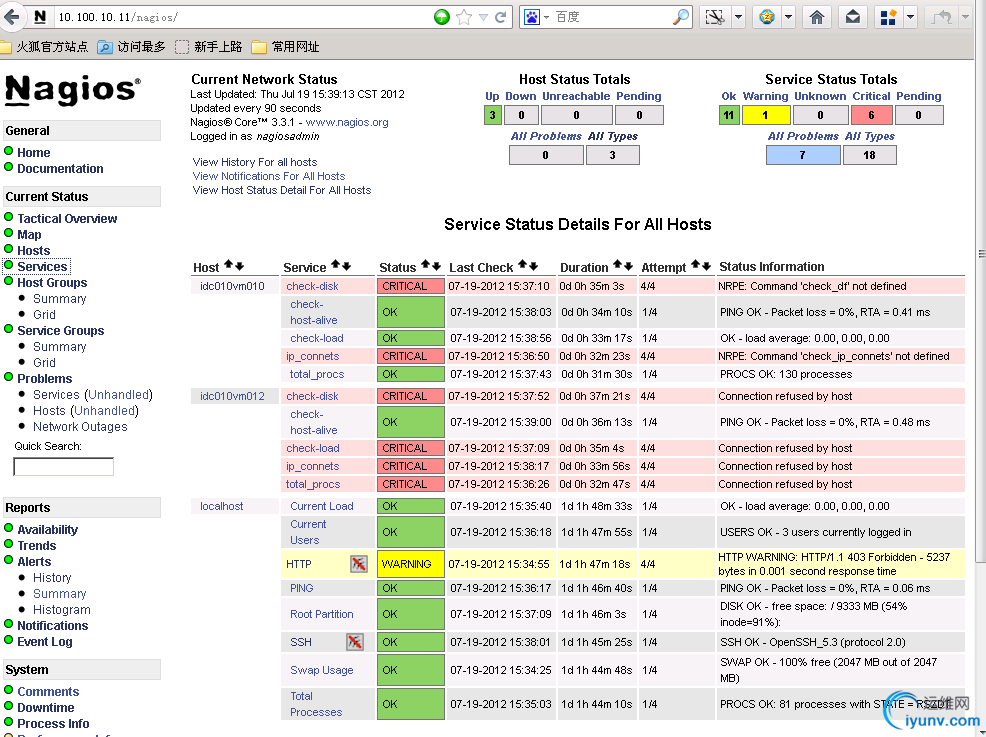Image resolution: width=986 pixels, height=737 pixels.
Task: Sort Status column ascending with up arrow
Action: [x=426, y=265]
